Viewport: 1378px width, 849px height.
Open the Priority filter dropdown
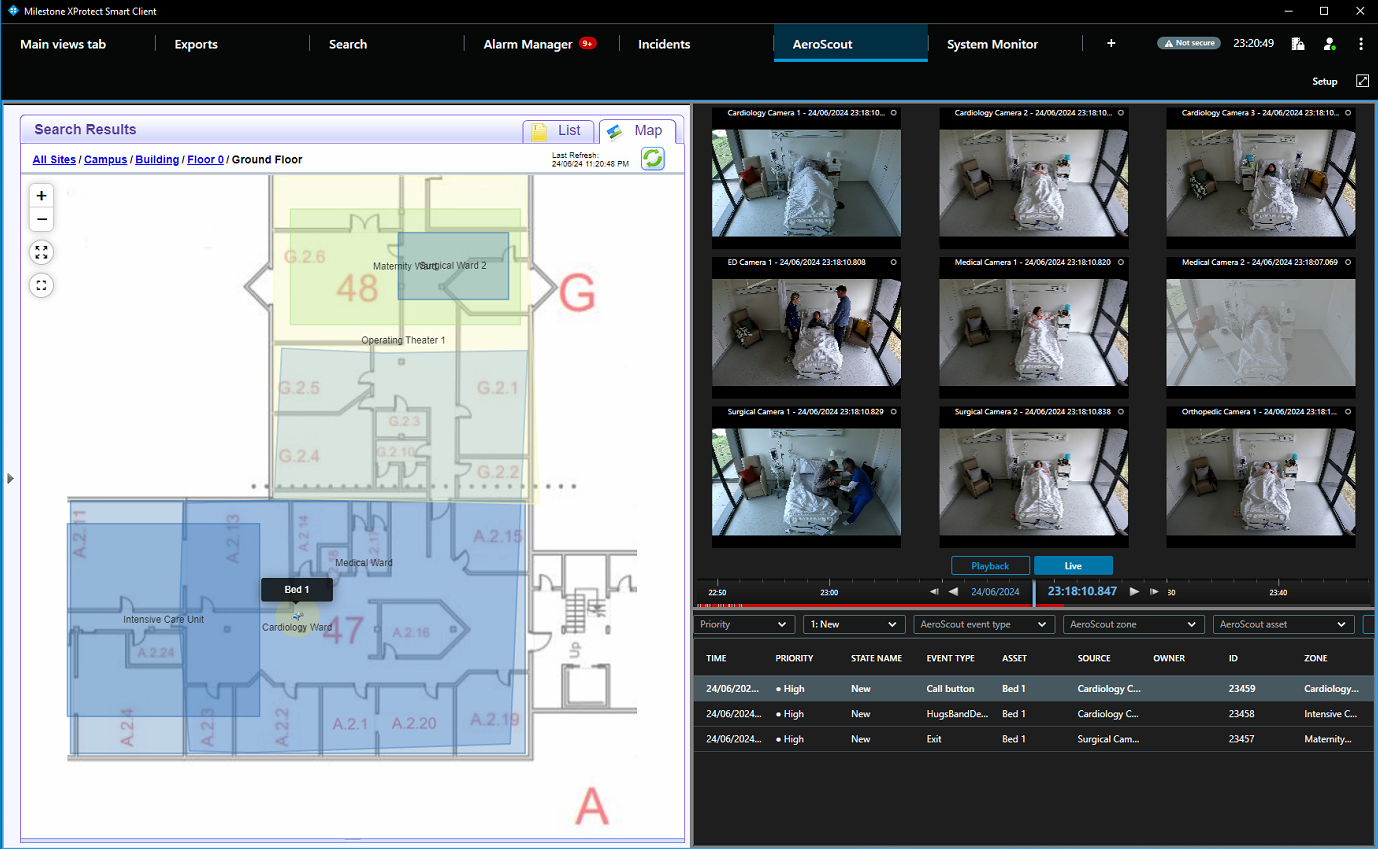pos(745,624)
